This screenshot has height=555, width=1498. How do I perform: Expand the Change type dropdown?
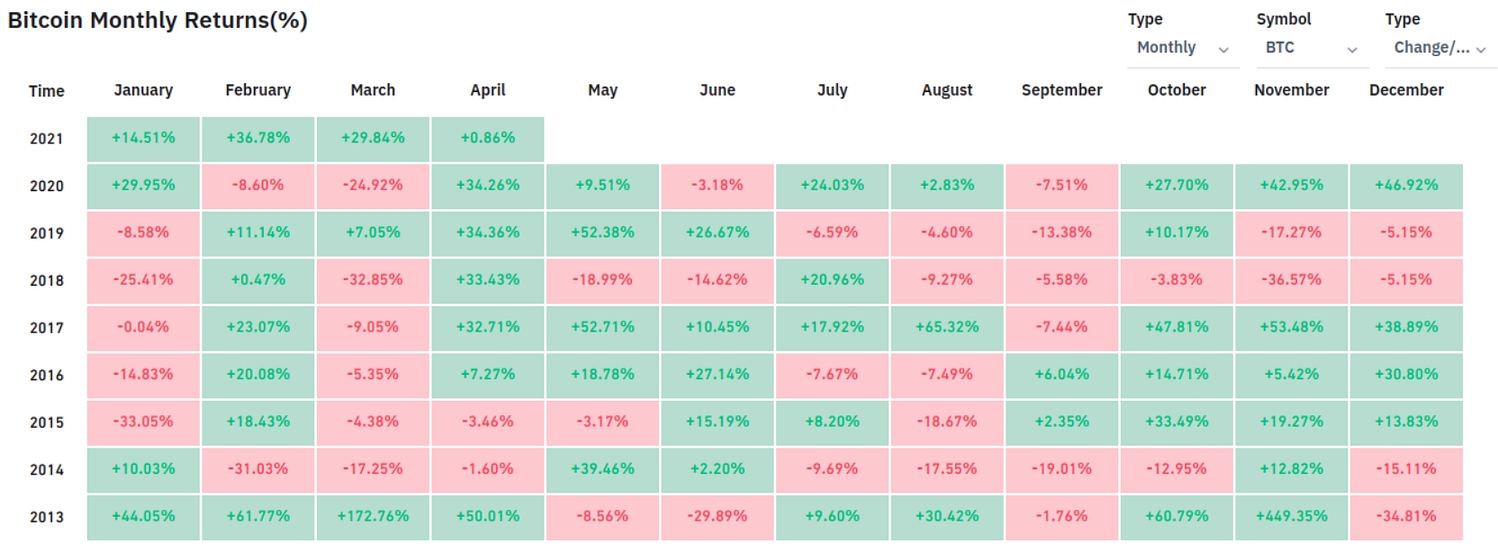click(x=1439, y=48)
